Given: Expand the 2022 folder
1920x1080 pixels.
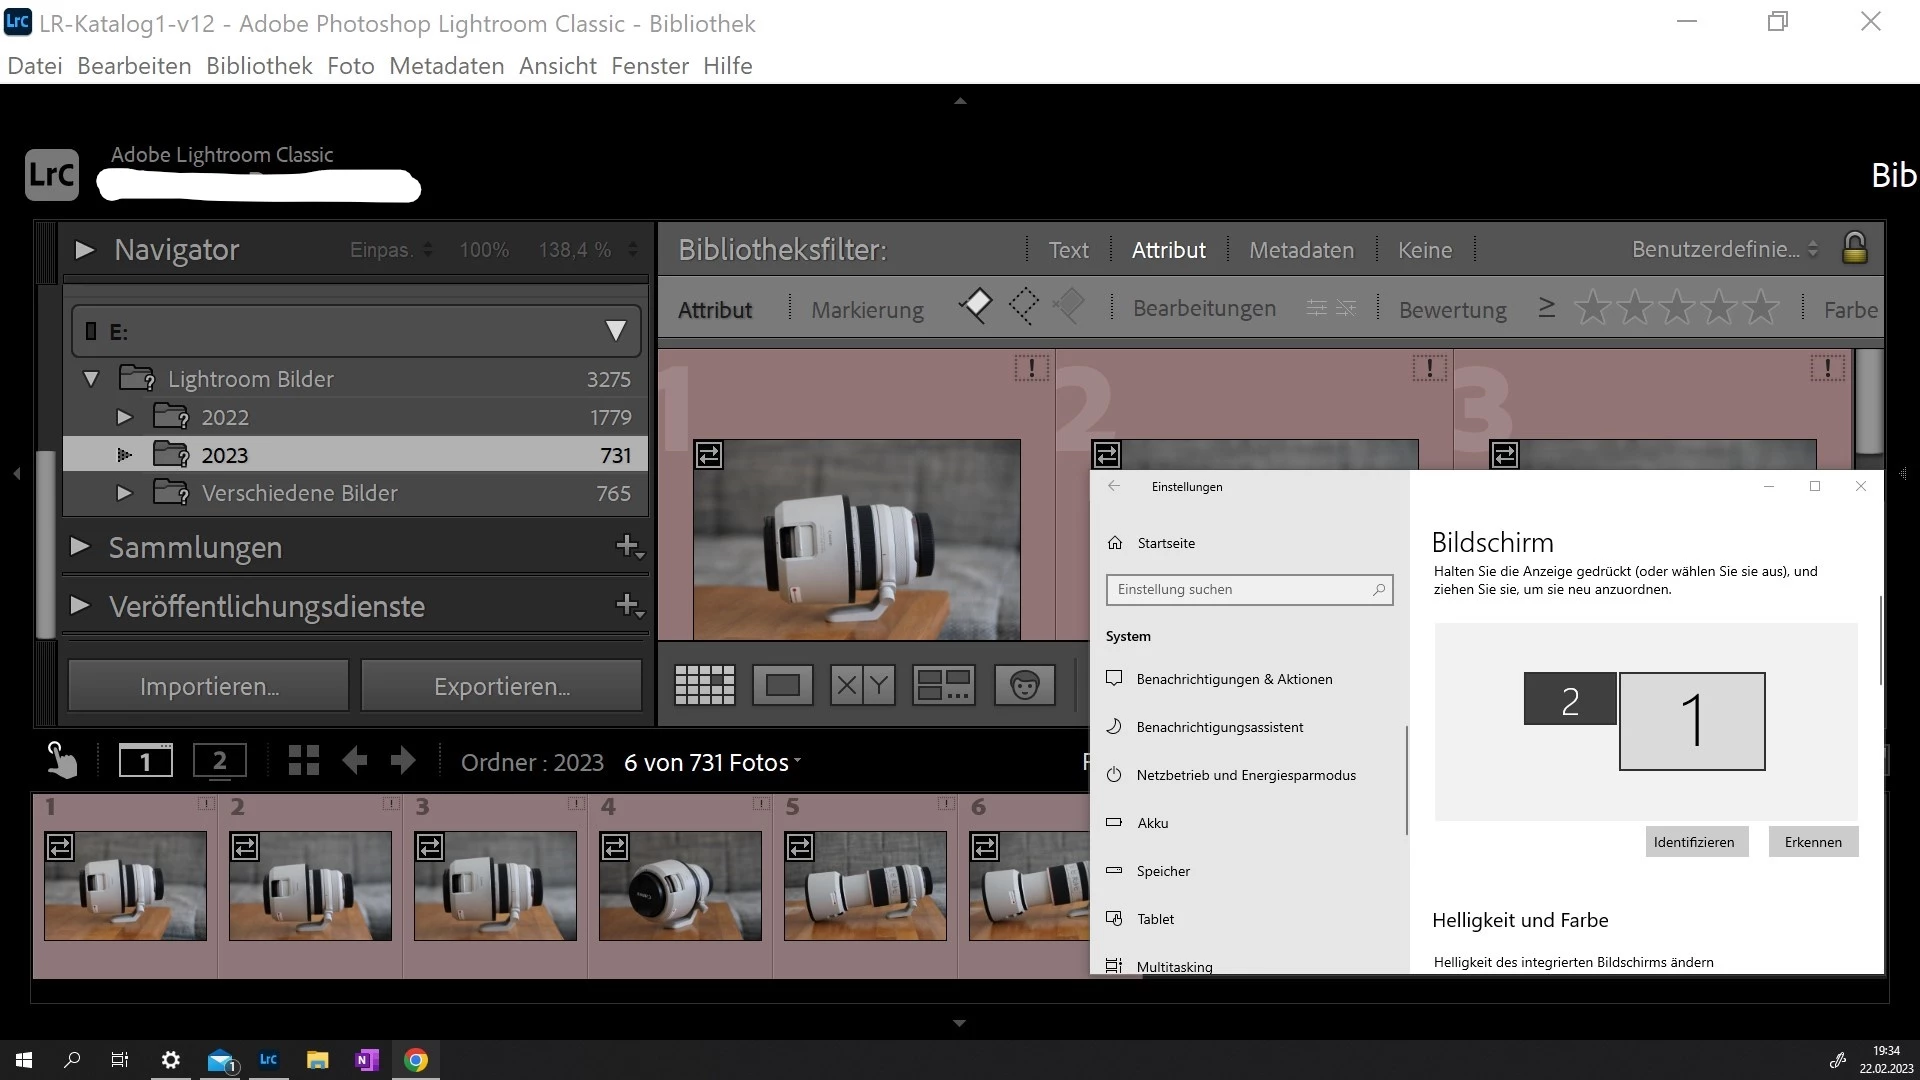Looking at the screenshot, I should (x=124, y=417).
